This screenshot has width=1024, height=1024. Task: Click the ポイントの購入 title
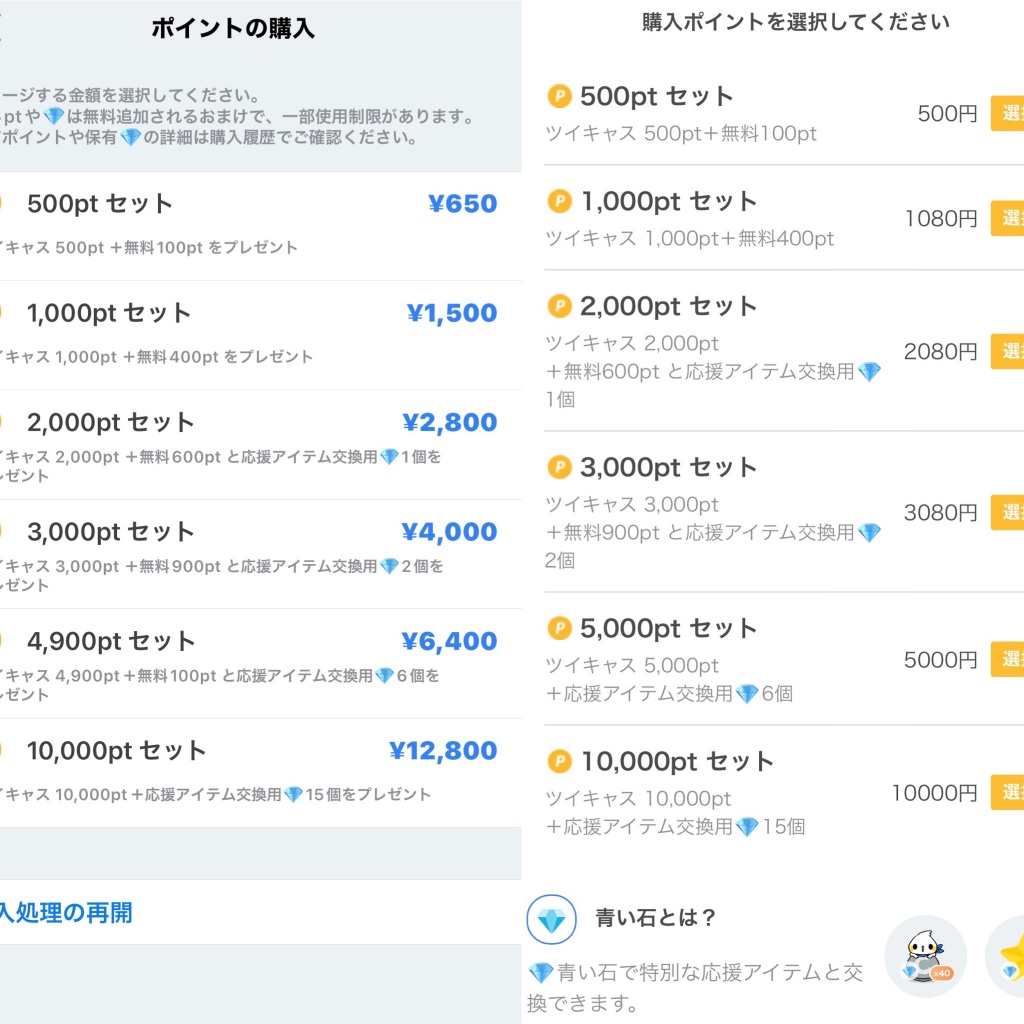[233, 28]
